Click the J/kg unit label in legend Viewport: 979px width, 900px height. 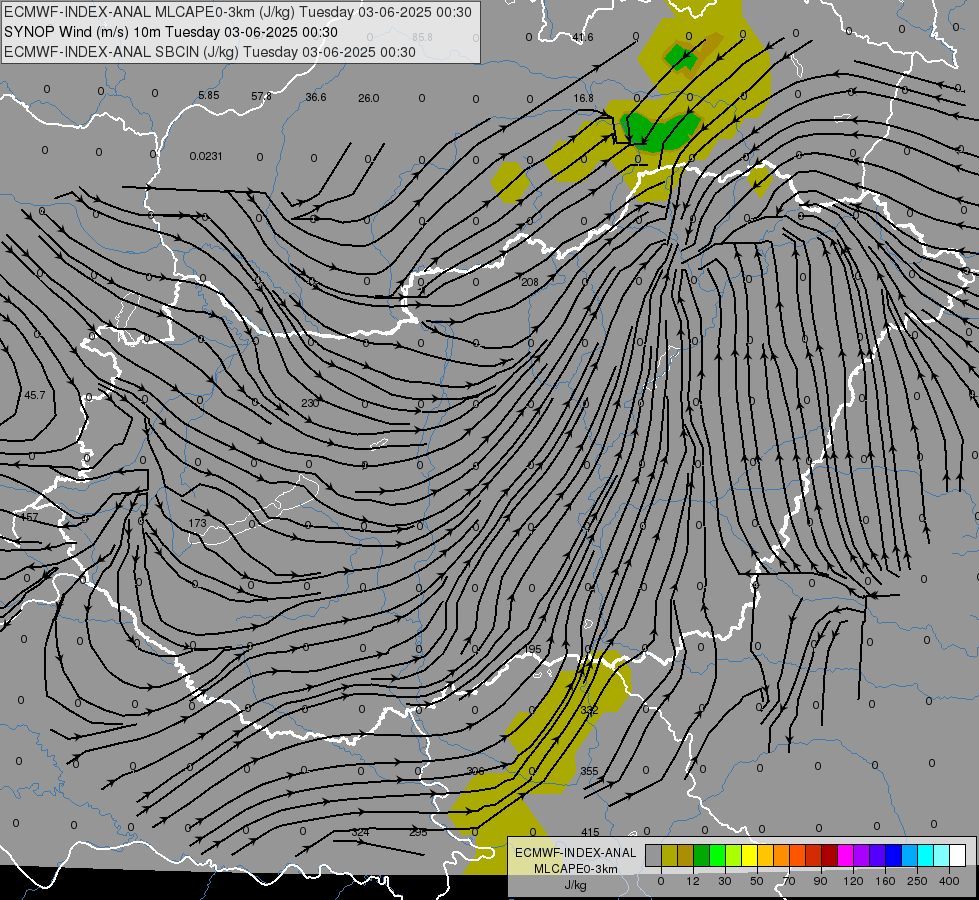[575, 885]
